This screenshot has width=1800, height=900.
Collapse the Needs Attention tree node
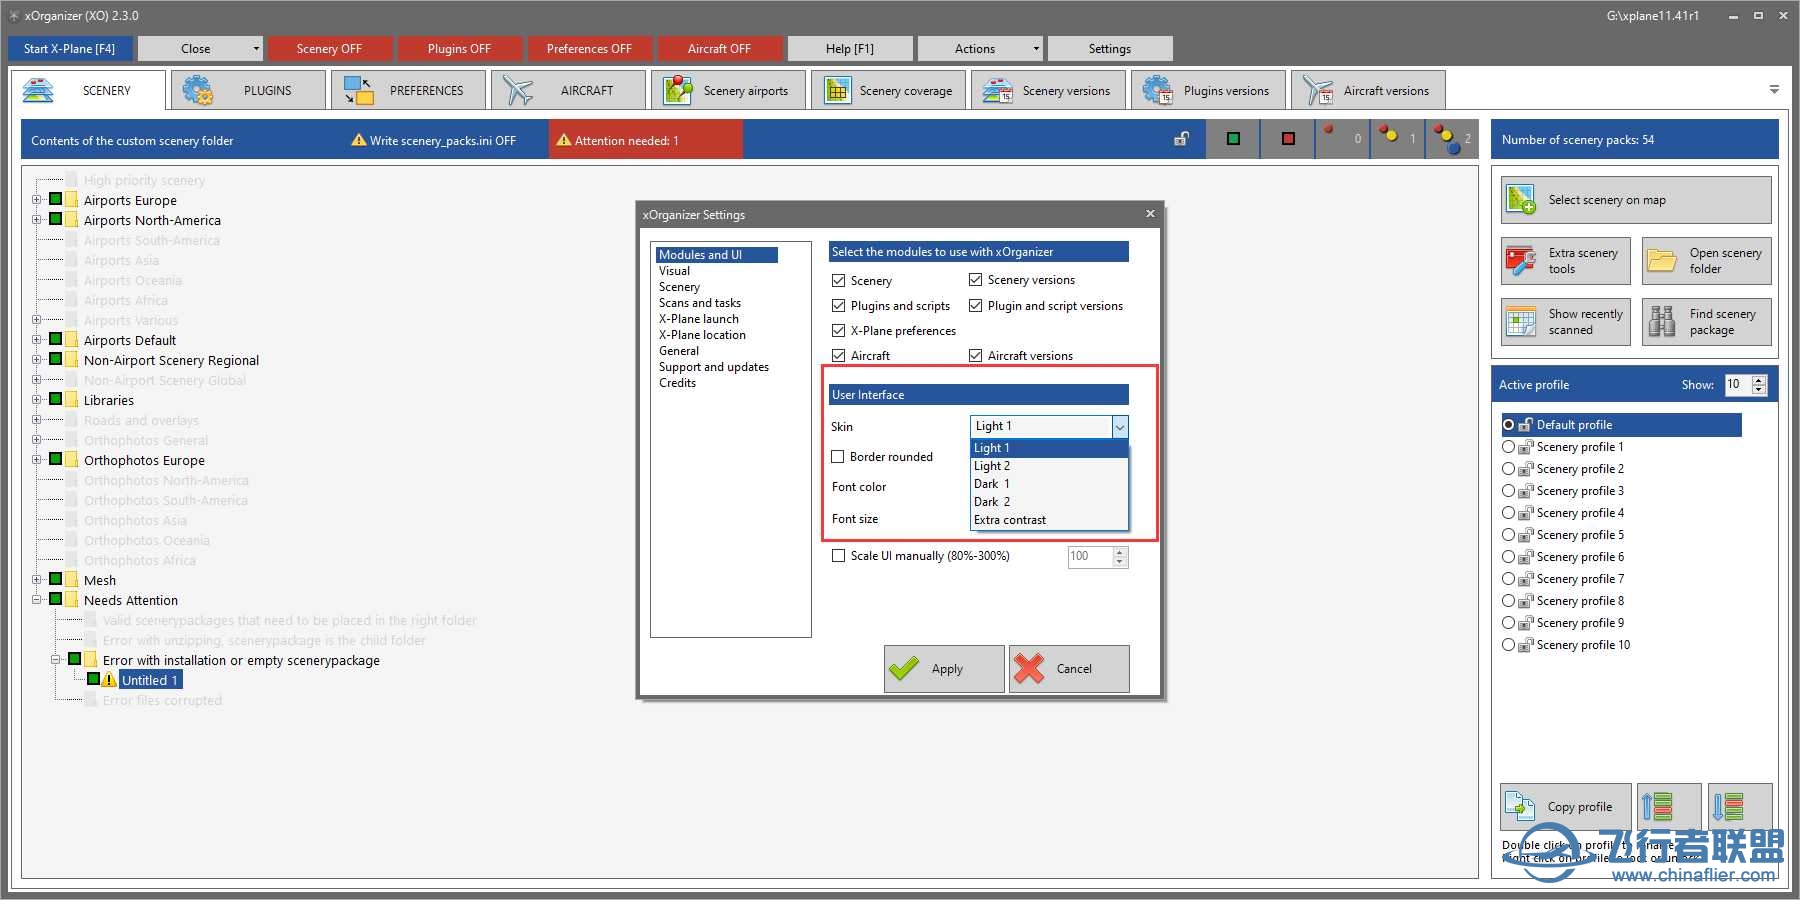click(37, 600)
